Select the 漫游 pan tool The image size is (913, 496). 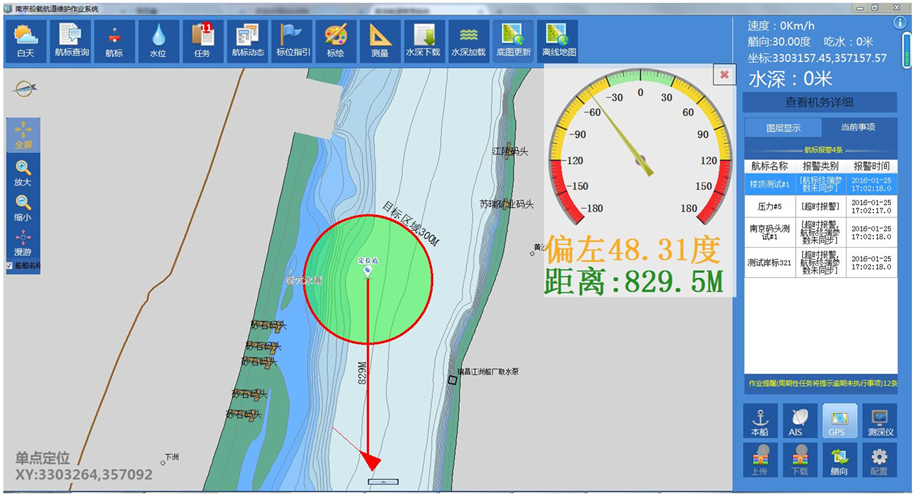tap(23, 243)
